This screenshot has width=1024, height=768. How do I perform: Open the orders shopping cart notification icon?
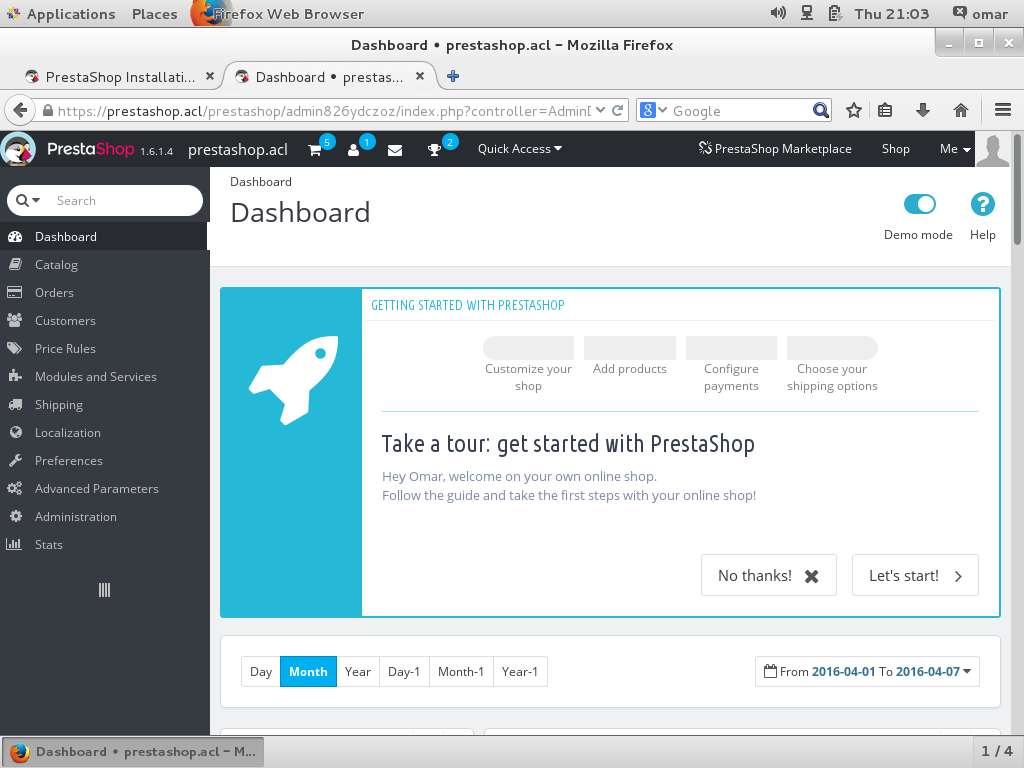pos(315,150)
